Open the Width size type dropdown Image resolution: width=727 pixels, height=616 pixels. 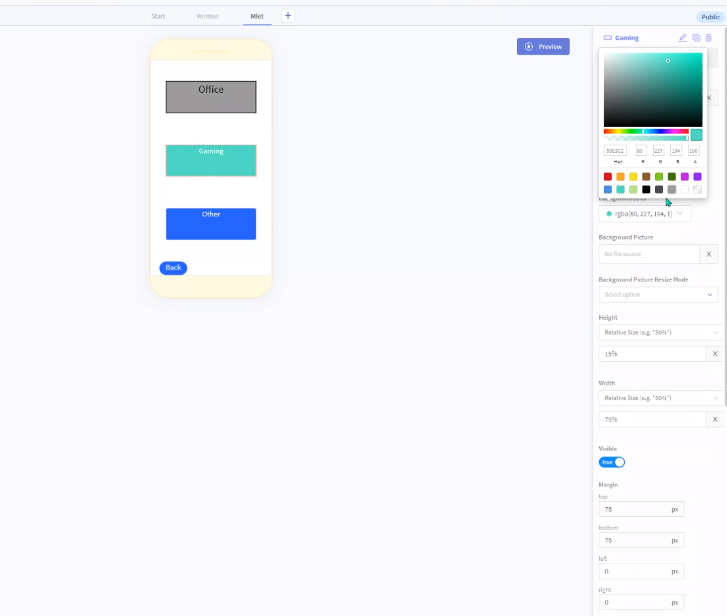pos(660,398)
